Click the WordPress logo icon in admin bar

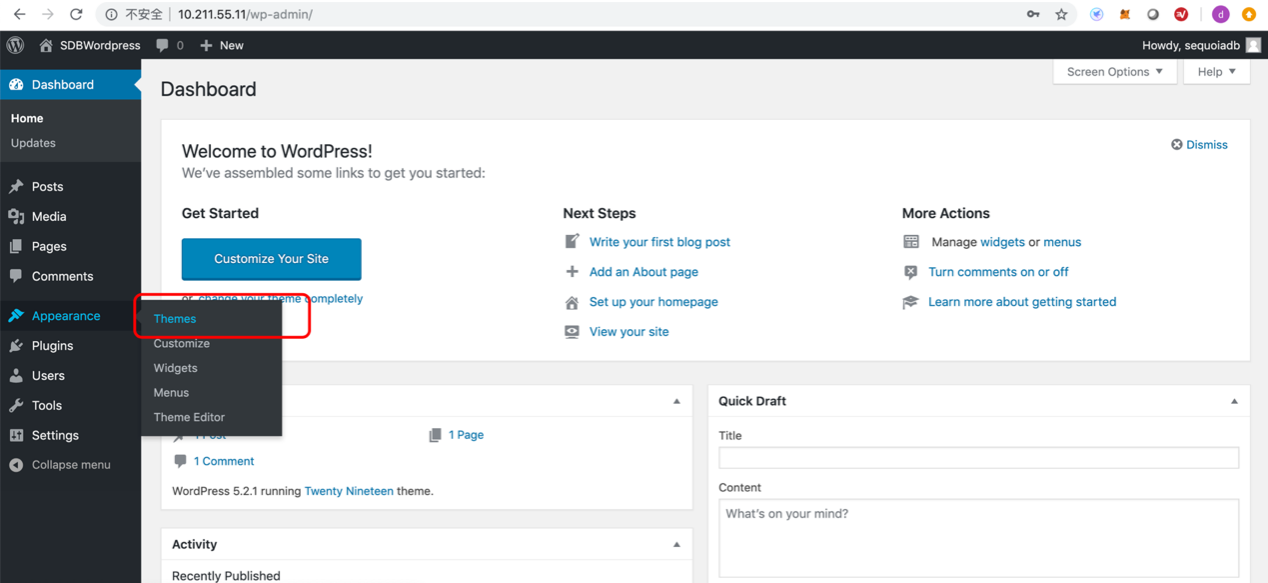tap(15, 45)
